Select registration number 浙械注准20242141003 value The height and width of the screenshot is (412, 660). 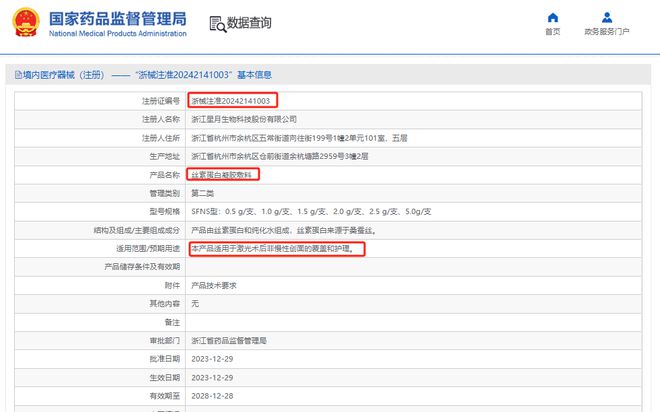[231, 101]
